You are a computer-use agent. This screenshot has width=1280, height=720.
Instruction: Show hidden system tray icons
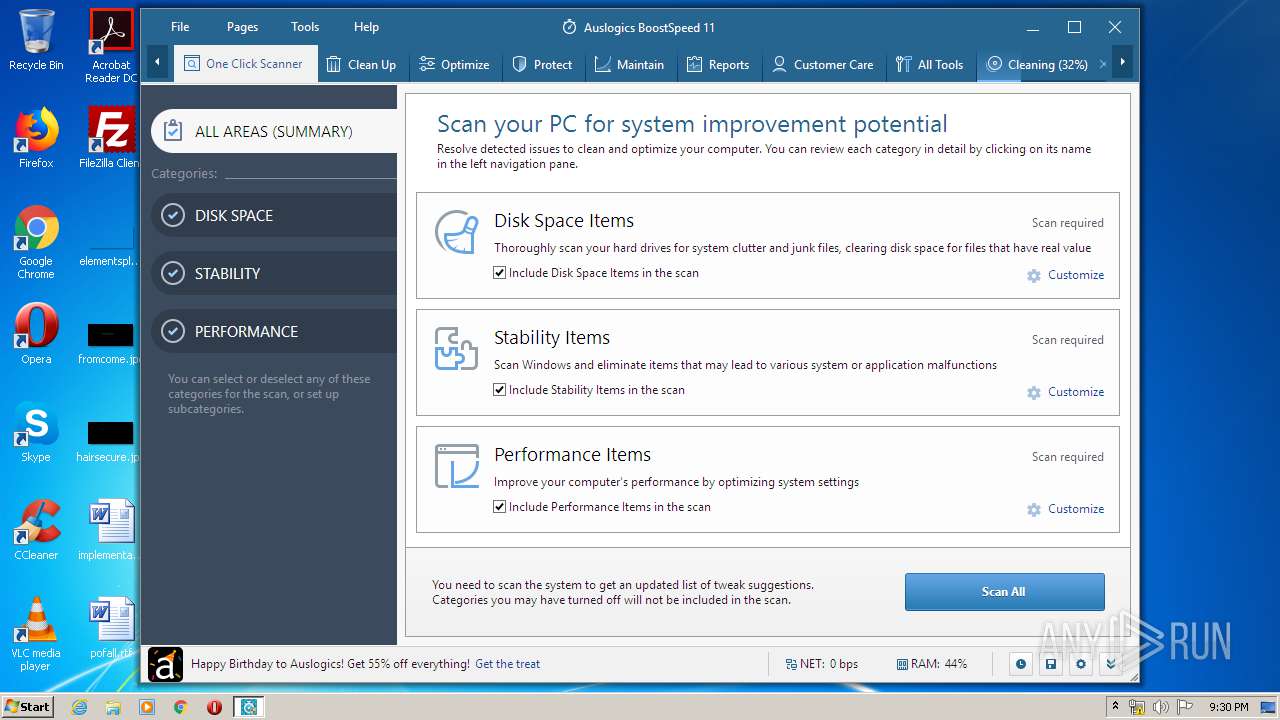pos(1115,707)
